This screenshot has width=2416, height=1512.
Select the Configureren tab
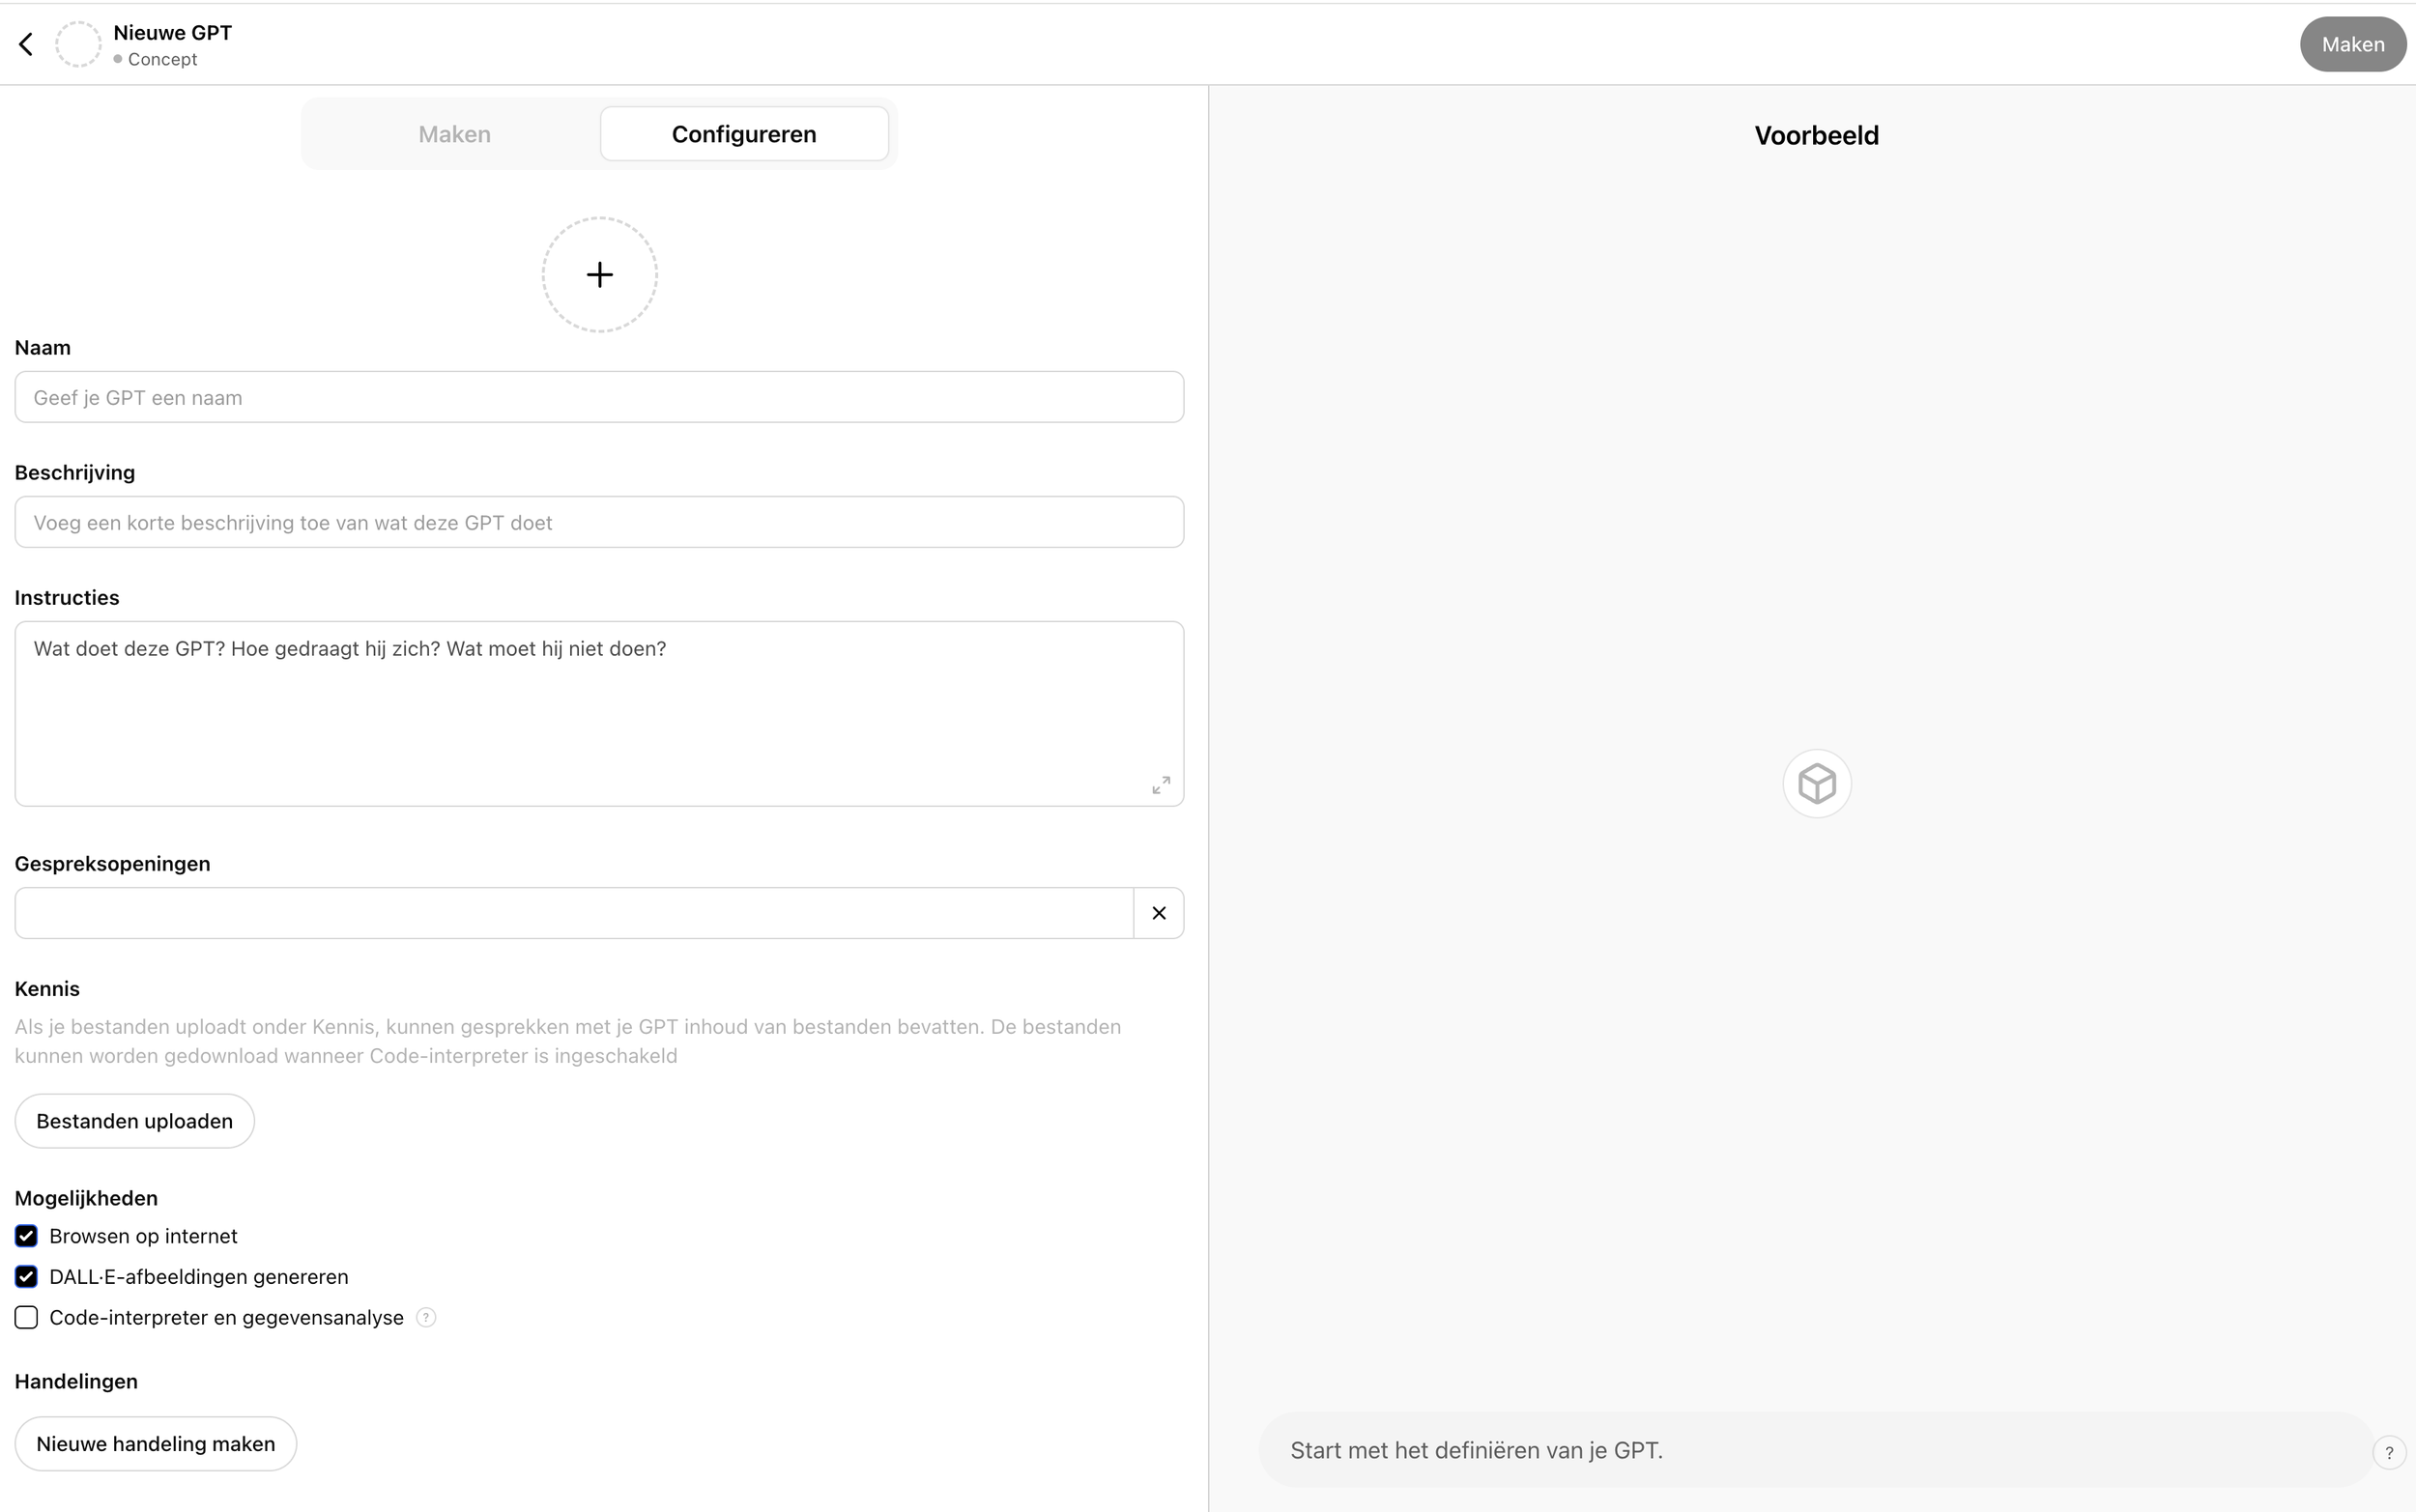[x=744, y=134]
